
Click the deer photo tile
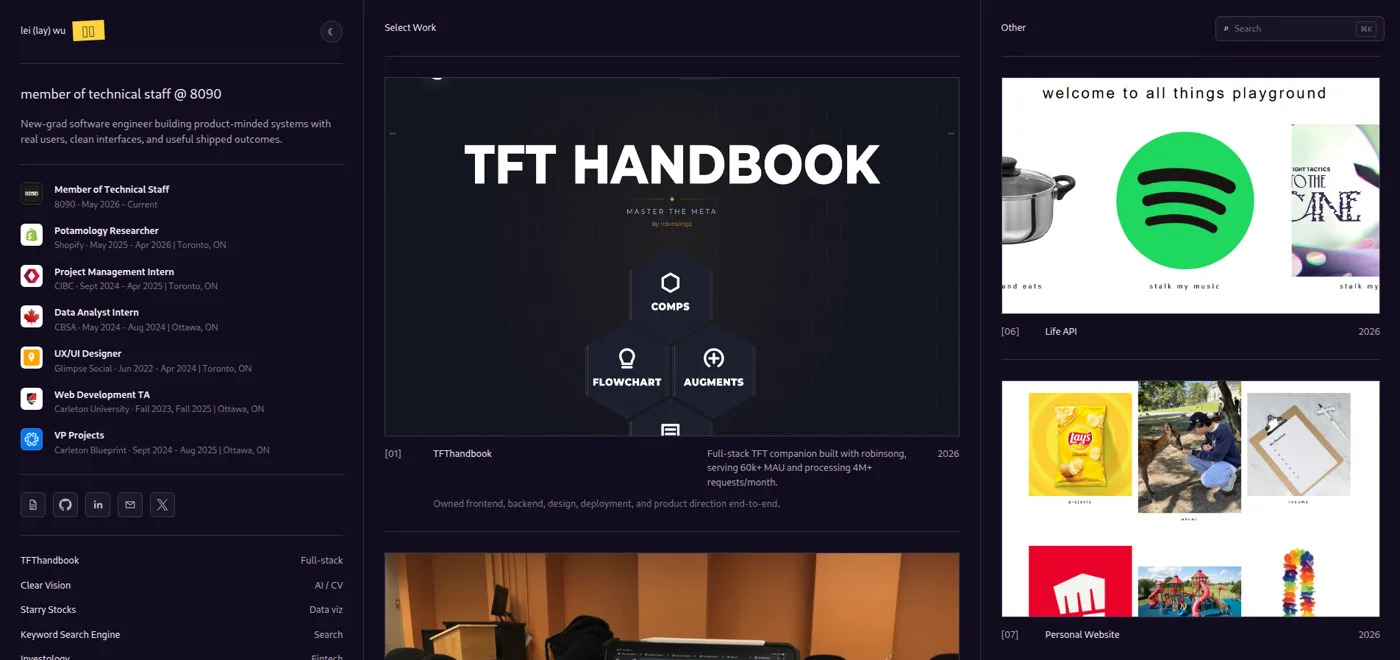1189,447
